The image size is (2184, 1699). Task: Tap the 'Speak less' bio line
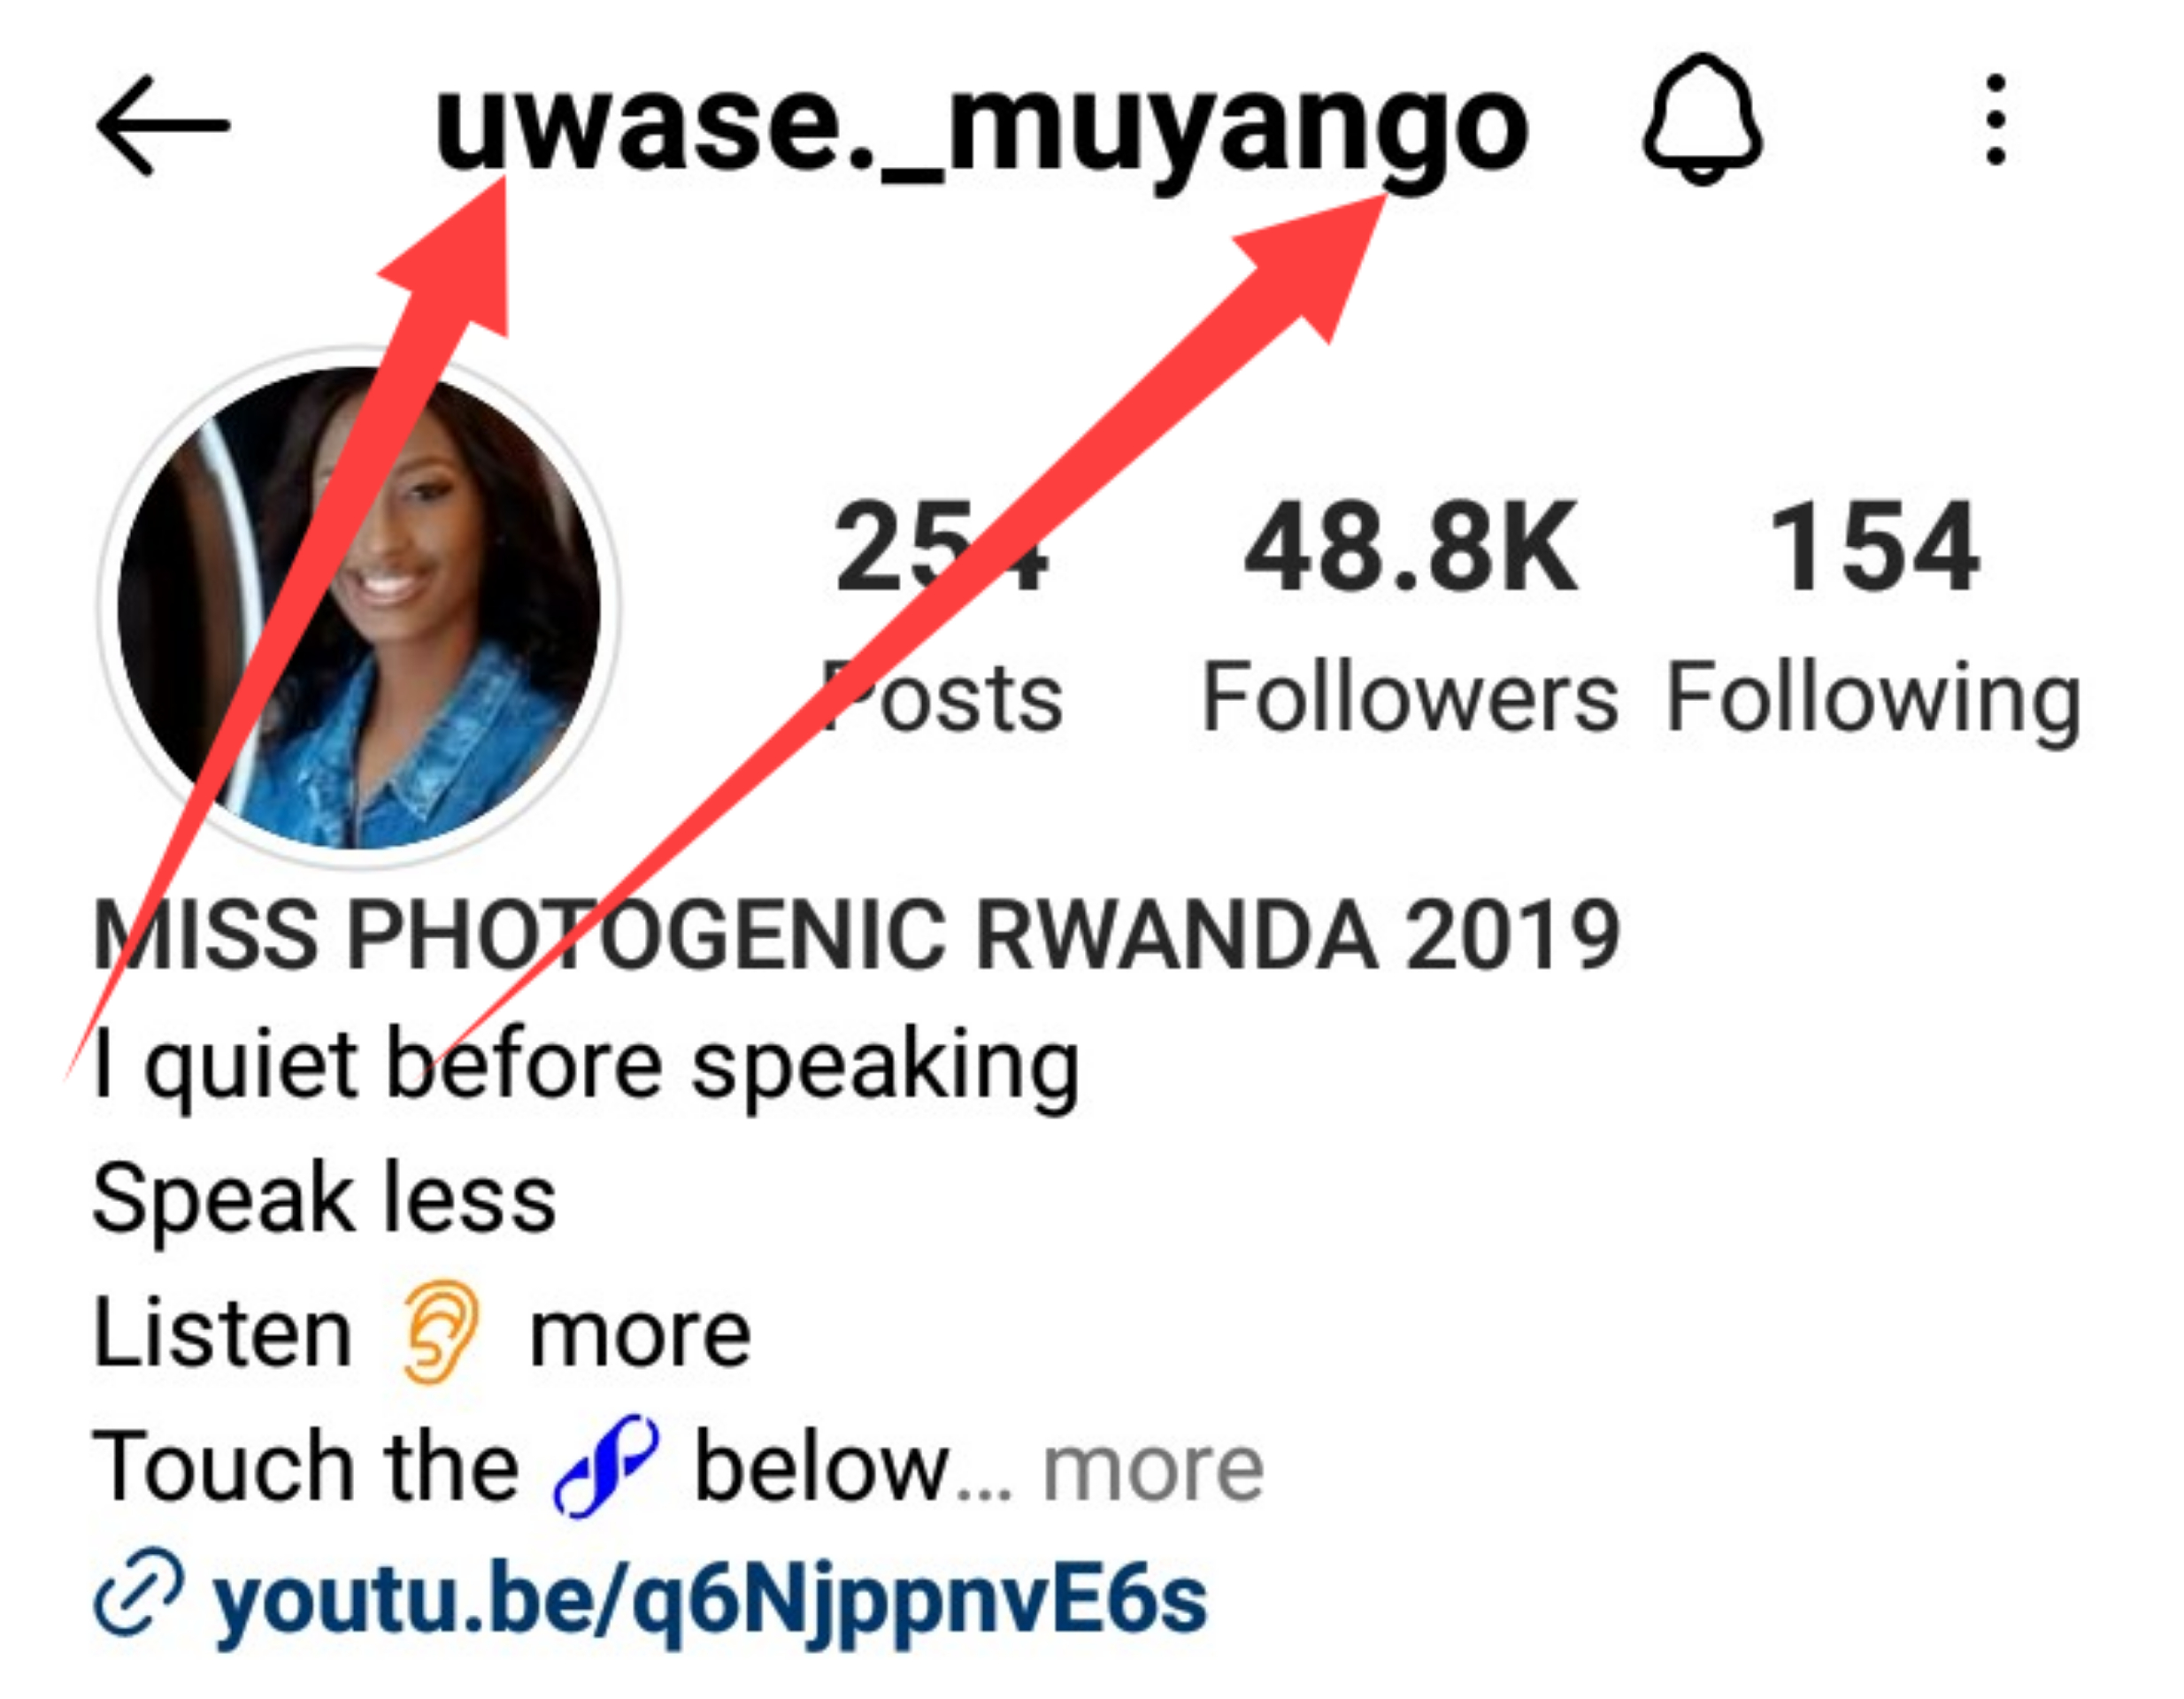(x=324, y=1199)
